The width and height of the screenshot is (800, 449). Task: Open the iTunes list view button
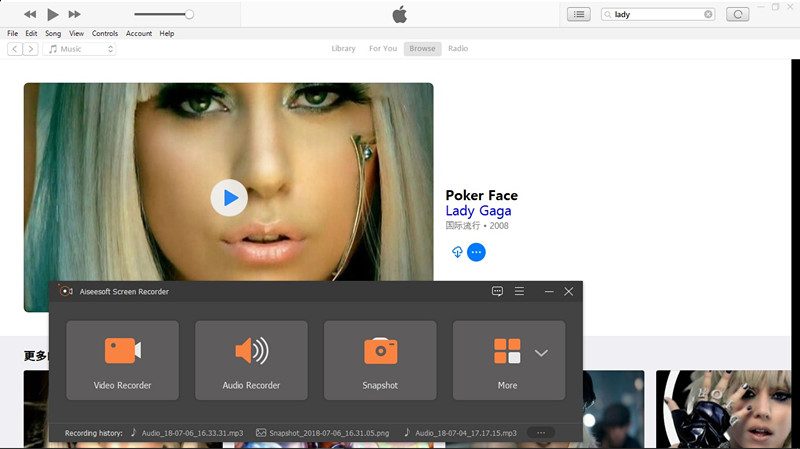tap(579, 14)
